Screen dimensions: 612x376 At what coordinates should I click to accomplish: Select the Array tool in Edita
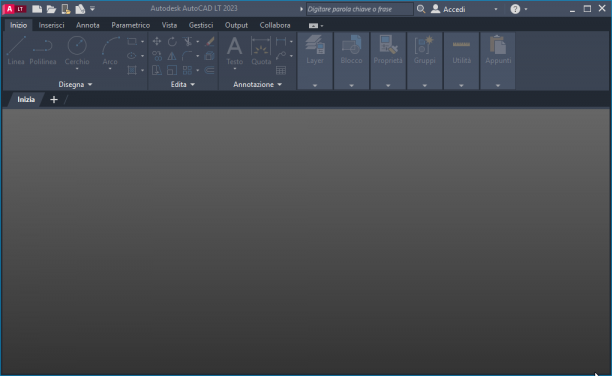click(x=188, y=70)
